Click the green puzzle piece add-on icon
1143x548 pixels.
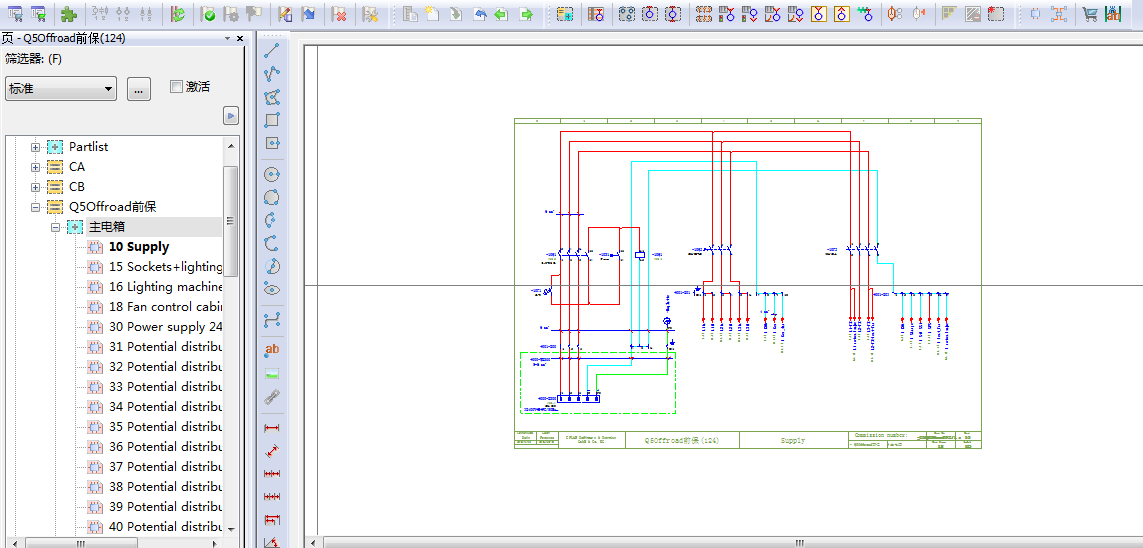pyautogui.click(x=69, y=13)
